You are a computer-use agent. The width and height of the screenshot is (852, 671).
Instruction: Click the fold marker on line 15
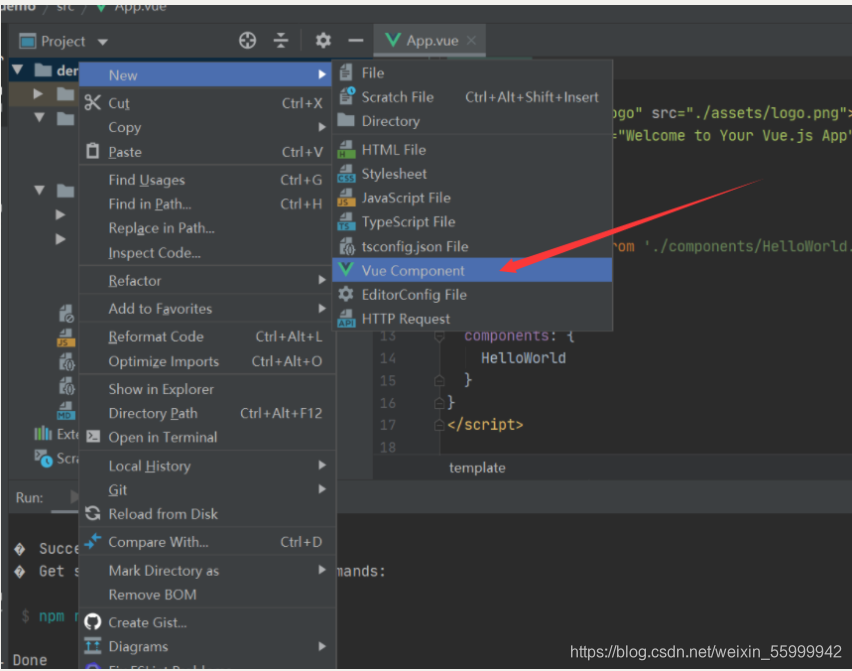[x=439, y=380]
